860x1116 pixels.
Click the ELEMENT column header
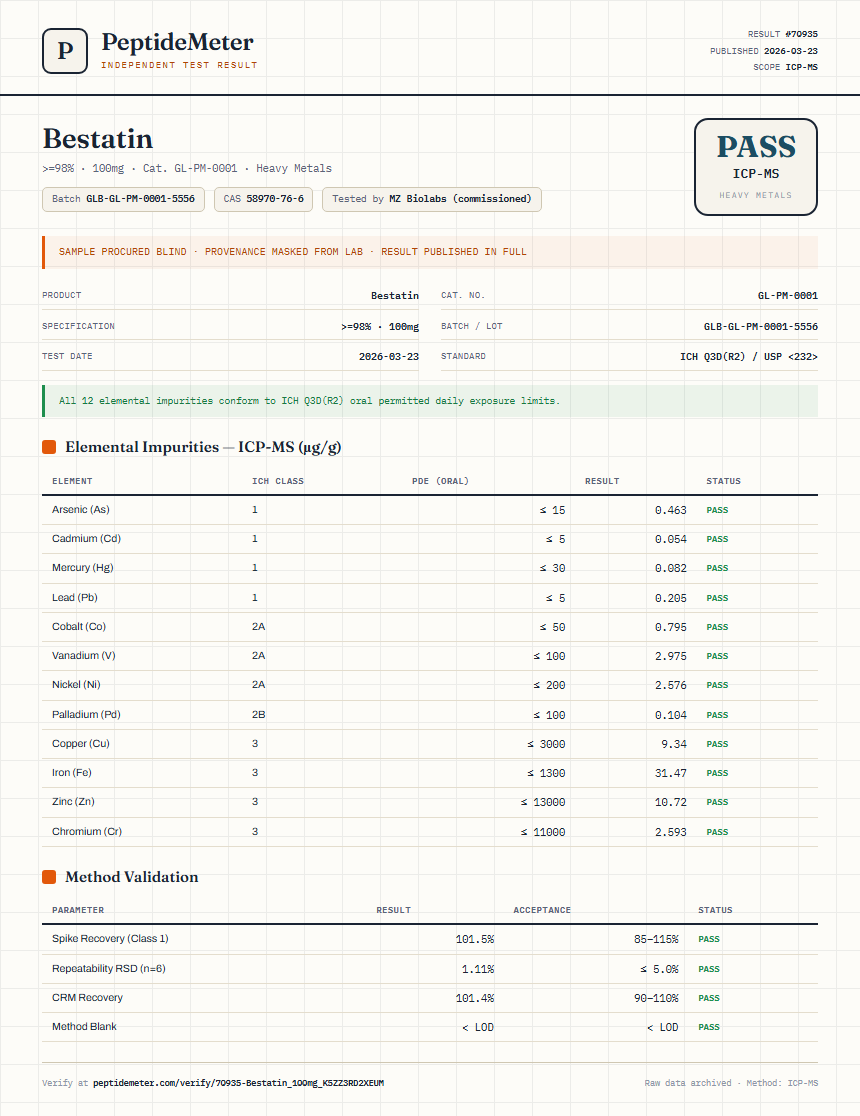(x=72, y=481)
